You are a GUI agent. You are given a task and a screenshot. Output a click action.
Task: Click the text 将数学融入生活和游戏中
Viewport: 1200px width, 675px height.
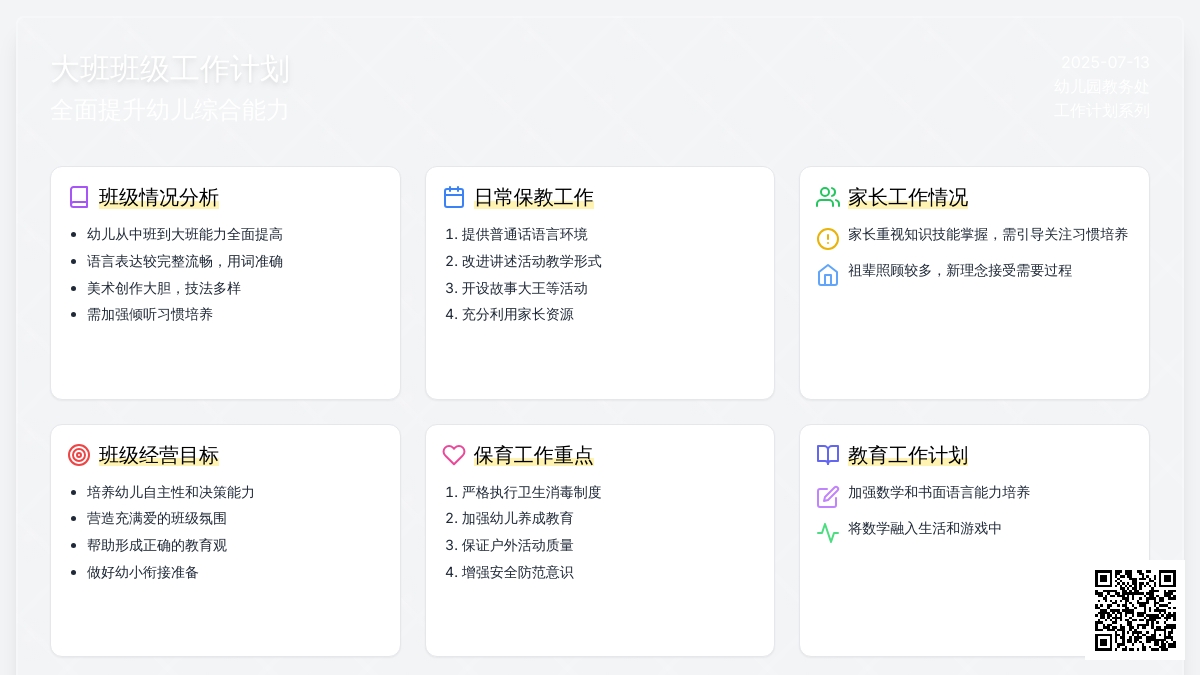[x=925, y=528]
